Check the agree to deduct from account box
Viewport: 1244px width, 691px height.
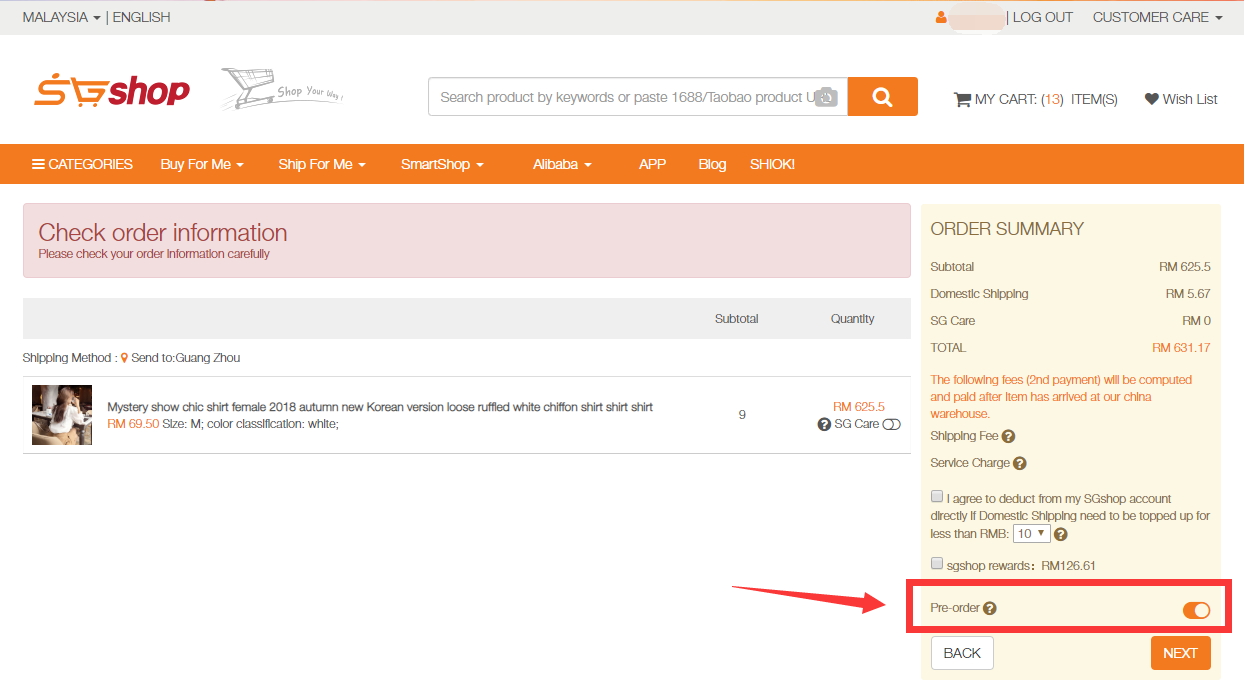pyautogui.click(x=937, y=496)
